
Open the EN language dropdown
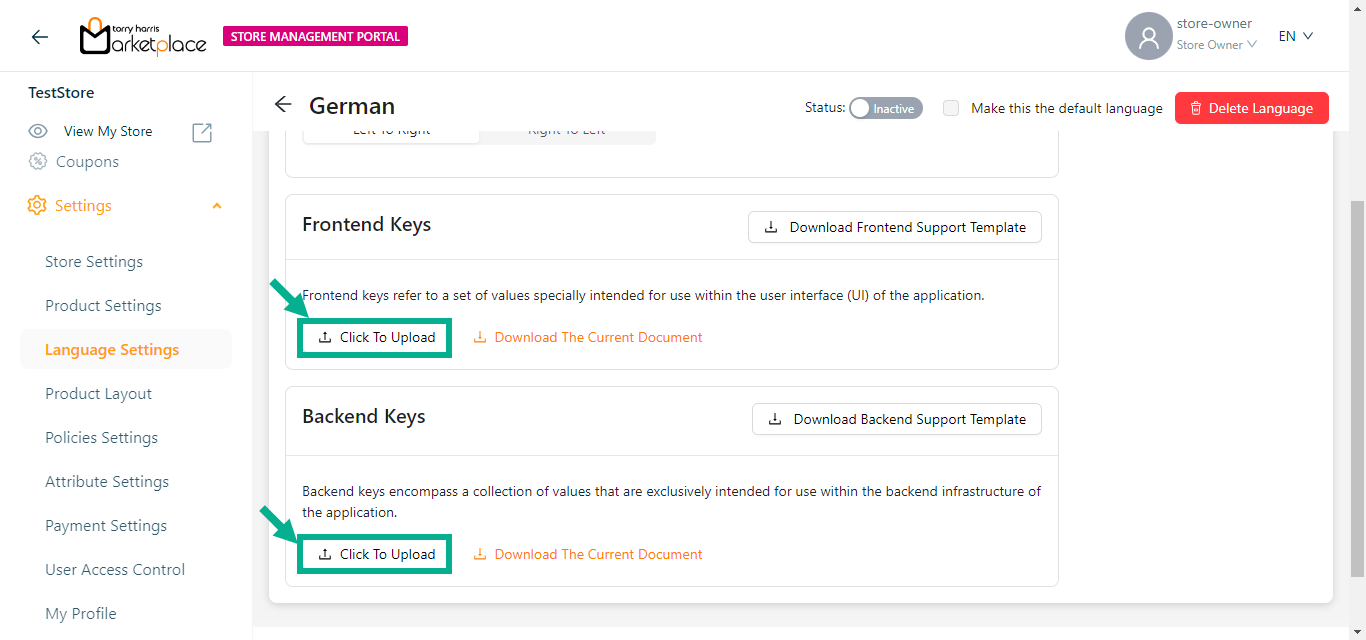click(1295, 36)
